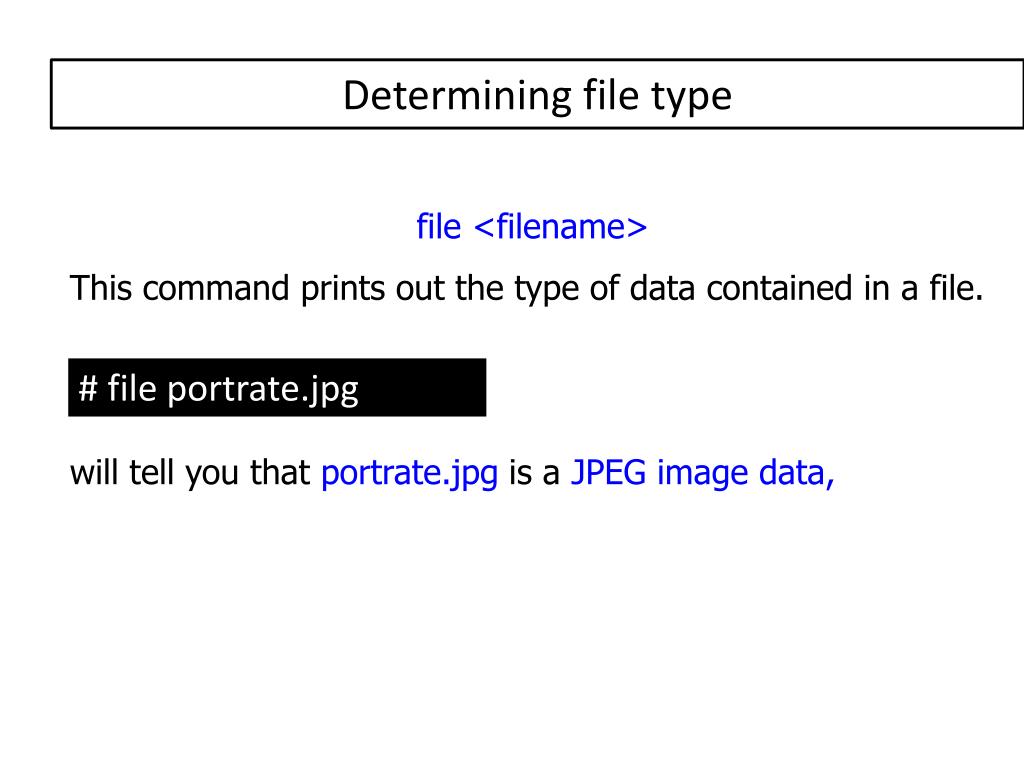Image resolution: width=1024 pixels, height=768 pixels.
Task: Click the word "command" in the description sentence
Action: point(216,288)
